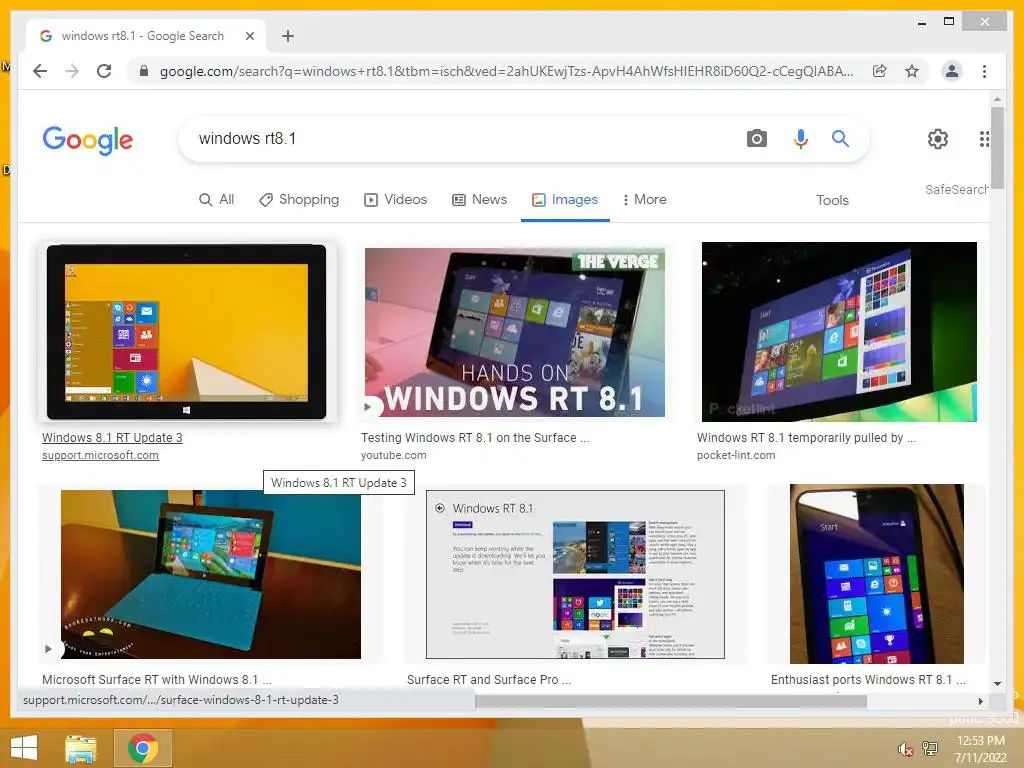Open Microsoft Surface RT with Windows 8.1 title
This screenshot has width=1024, height=768.
point(157,680)
